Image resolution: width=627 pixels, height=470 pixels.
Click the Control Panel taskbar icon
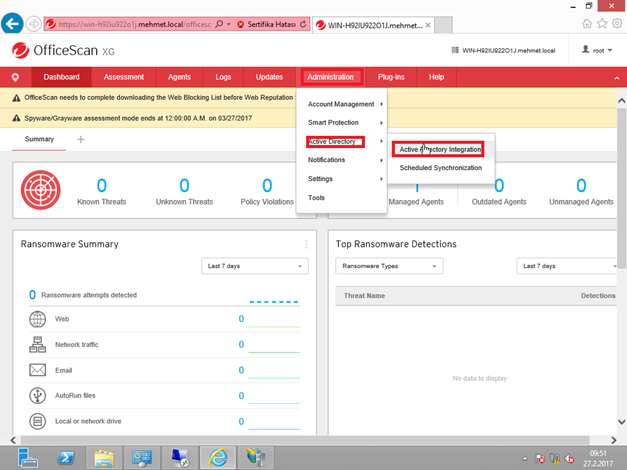(x=142, y=458)
